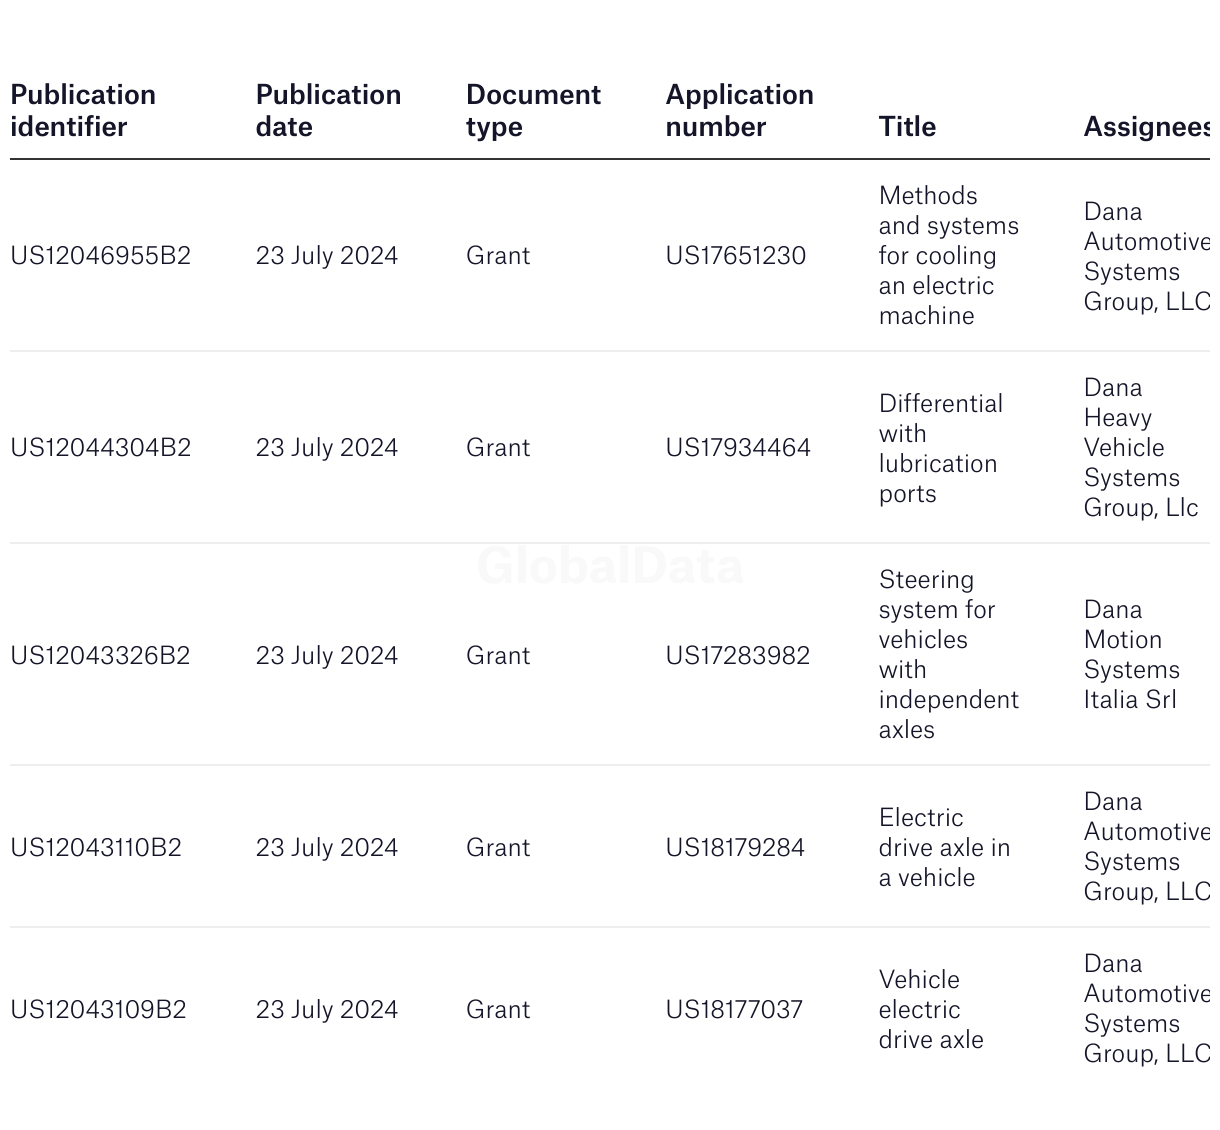Open publication US12043110B2

[96, 848]
